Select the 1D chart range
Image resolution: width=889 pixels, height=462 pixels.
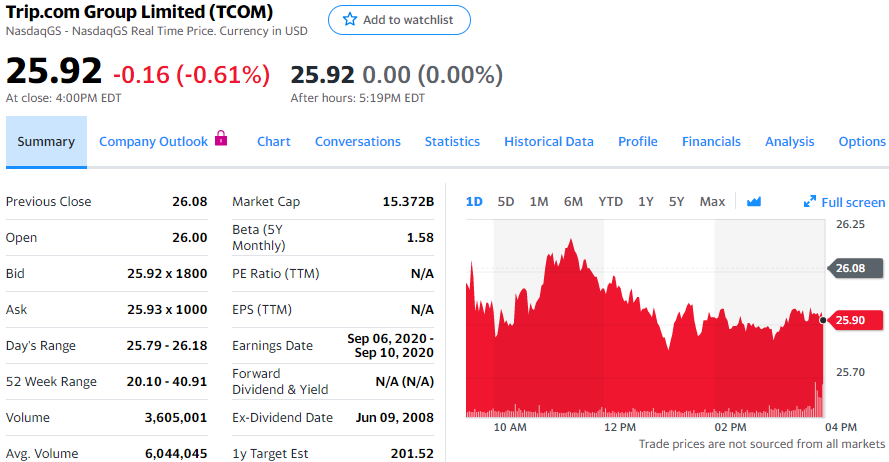pyautogui.click(x=474, y=202)
